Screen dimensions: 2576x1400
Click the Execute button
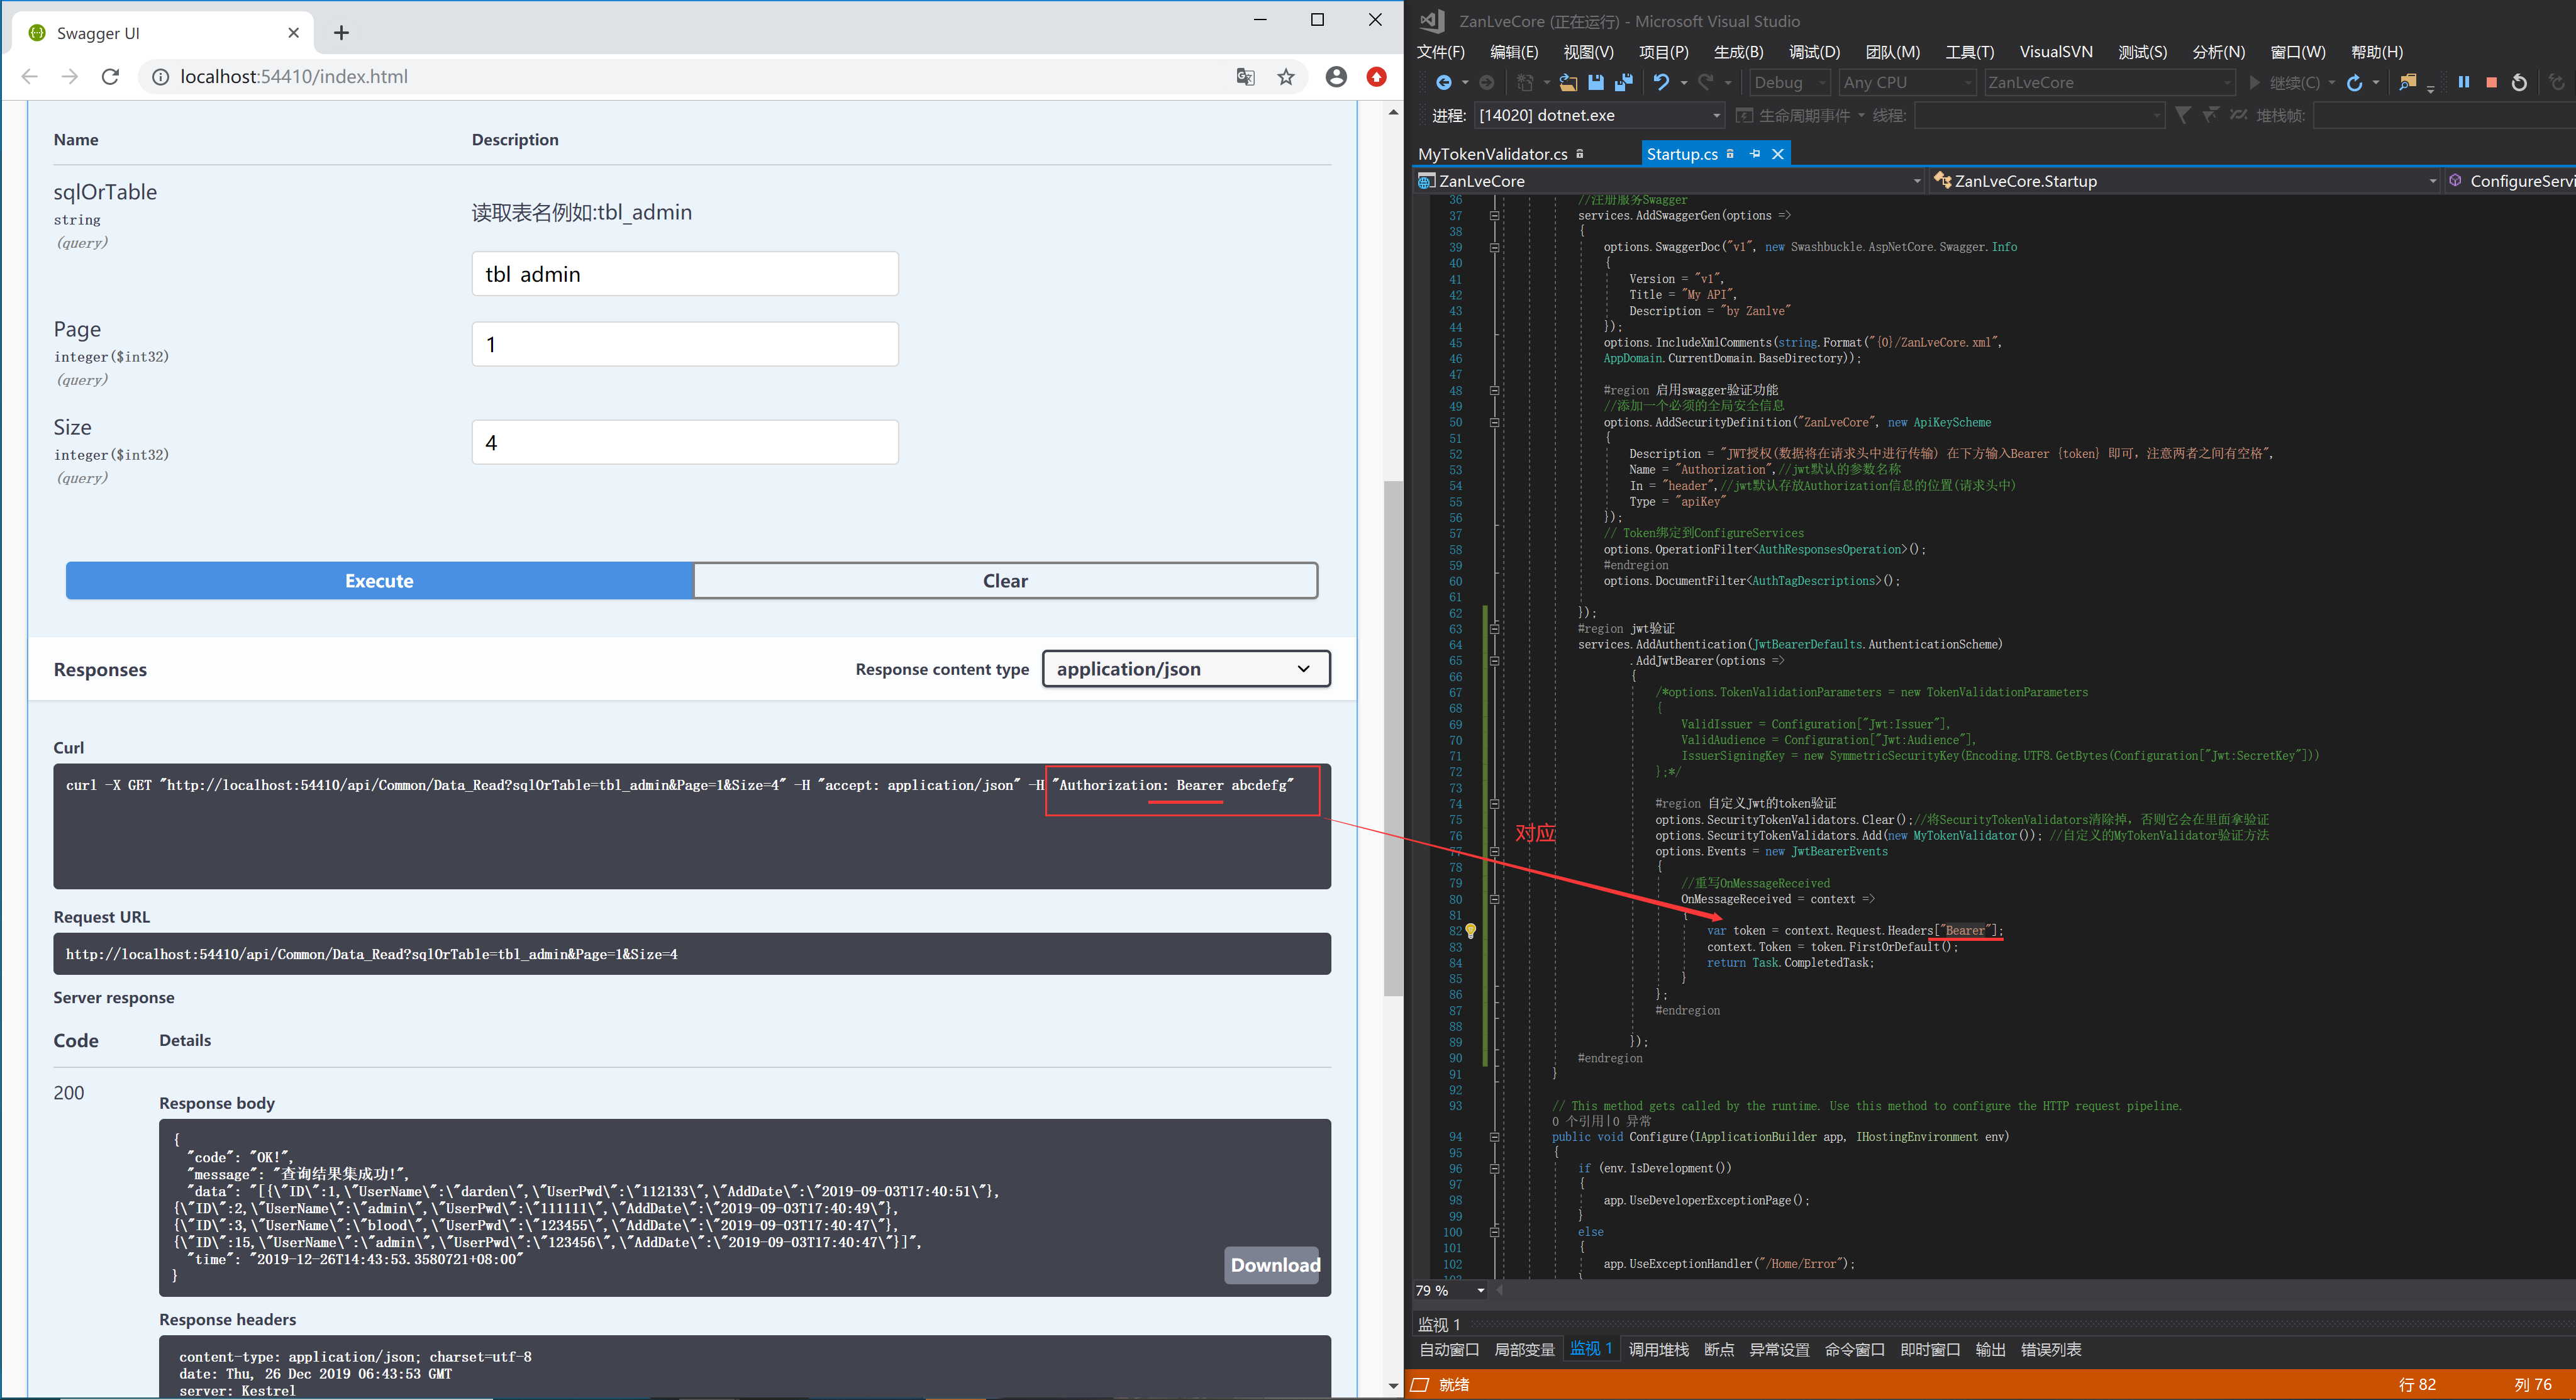tap(379, 581)
